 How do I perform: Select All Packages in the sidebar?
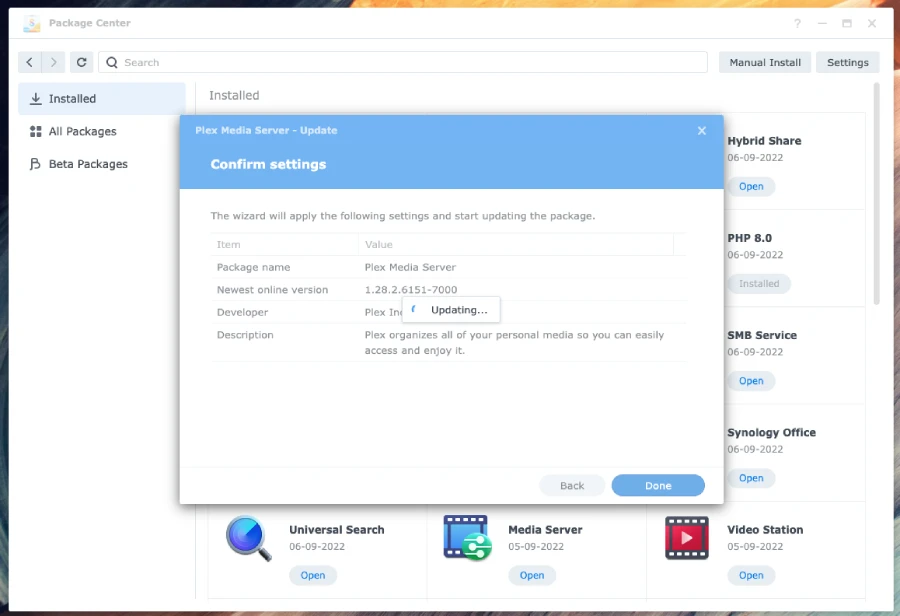click(x=102, y=131)
